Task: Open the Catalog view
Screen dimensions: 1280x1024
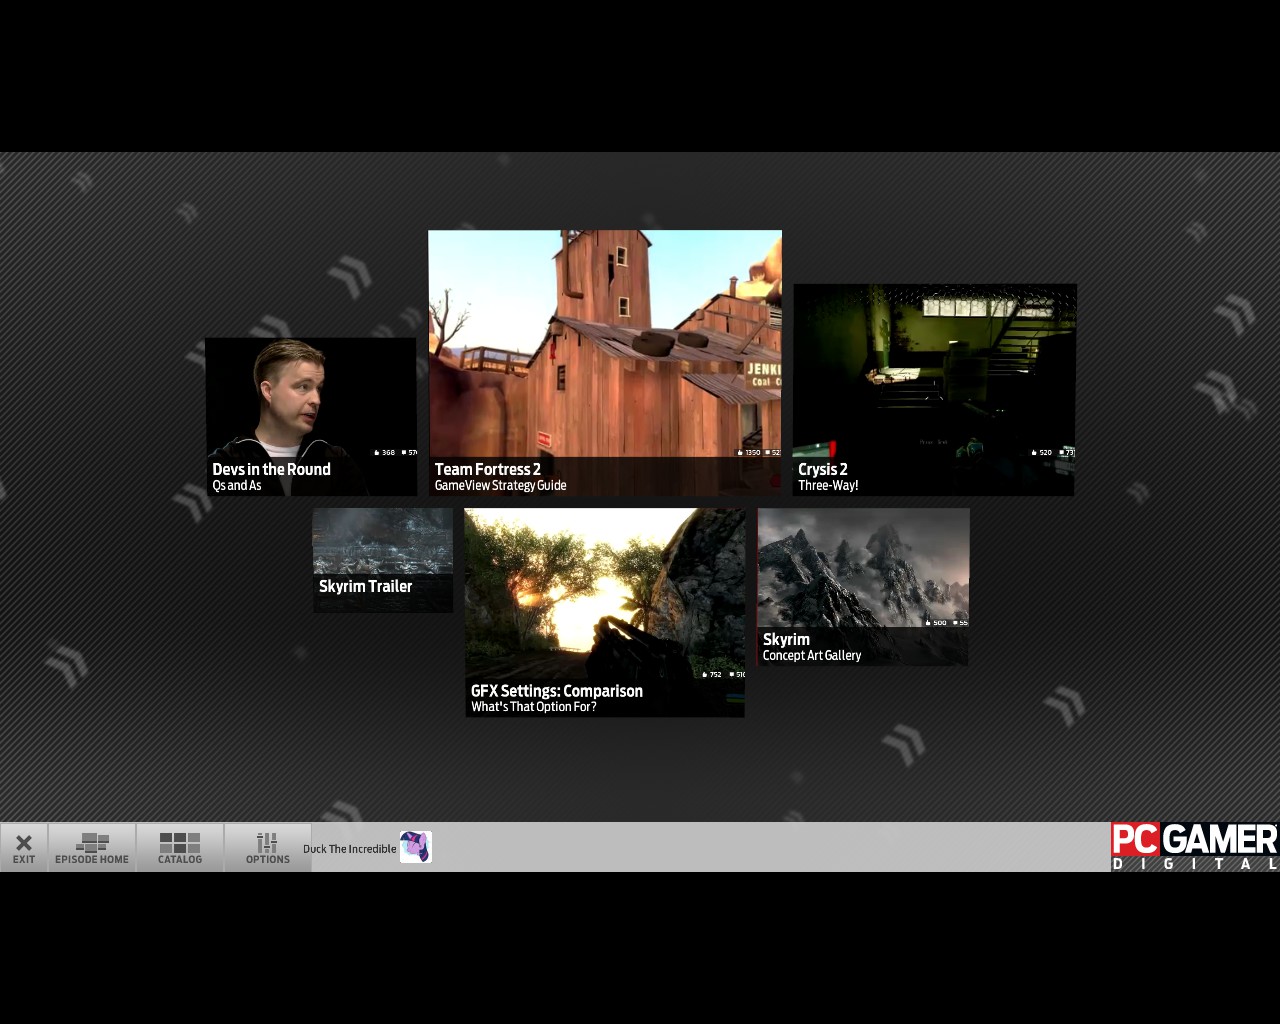Action: coord(180,847)
